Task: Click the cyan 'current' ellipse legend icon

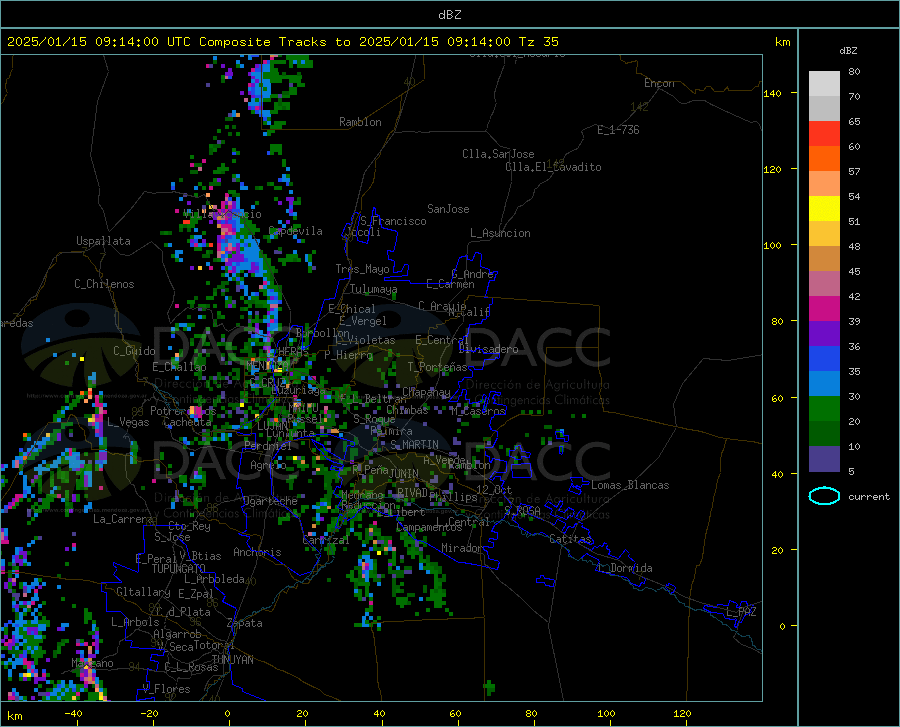Action: point(824,496)
